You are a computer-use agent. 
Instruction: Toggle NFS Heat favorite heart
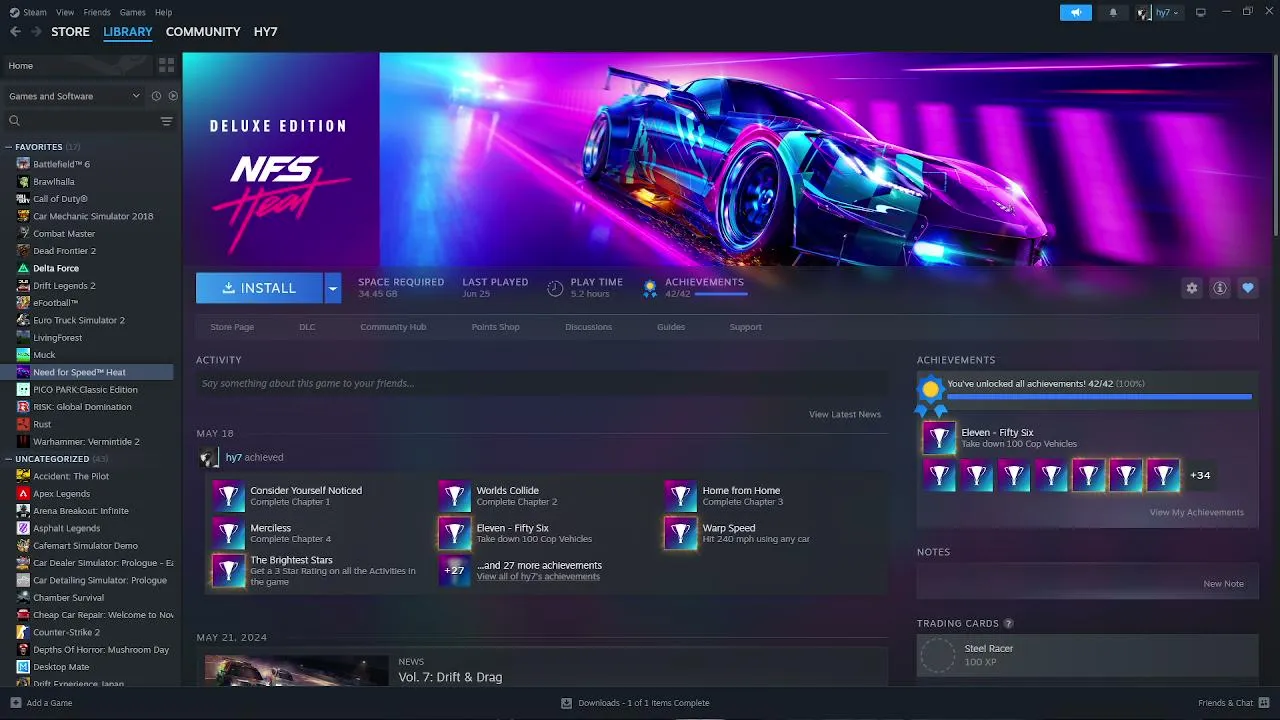point(1248,288)
